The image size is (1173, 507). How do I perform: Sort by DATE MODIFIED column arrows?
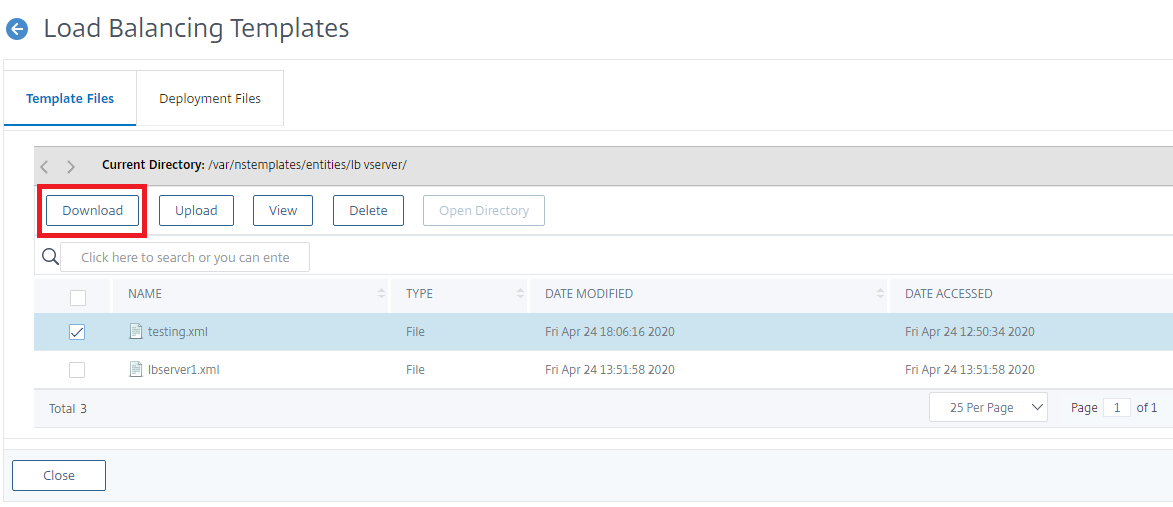pyautogui.click(x=880, y=294)
